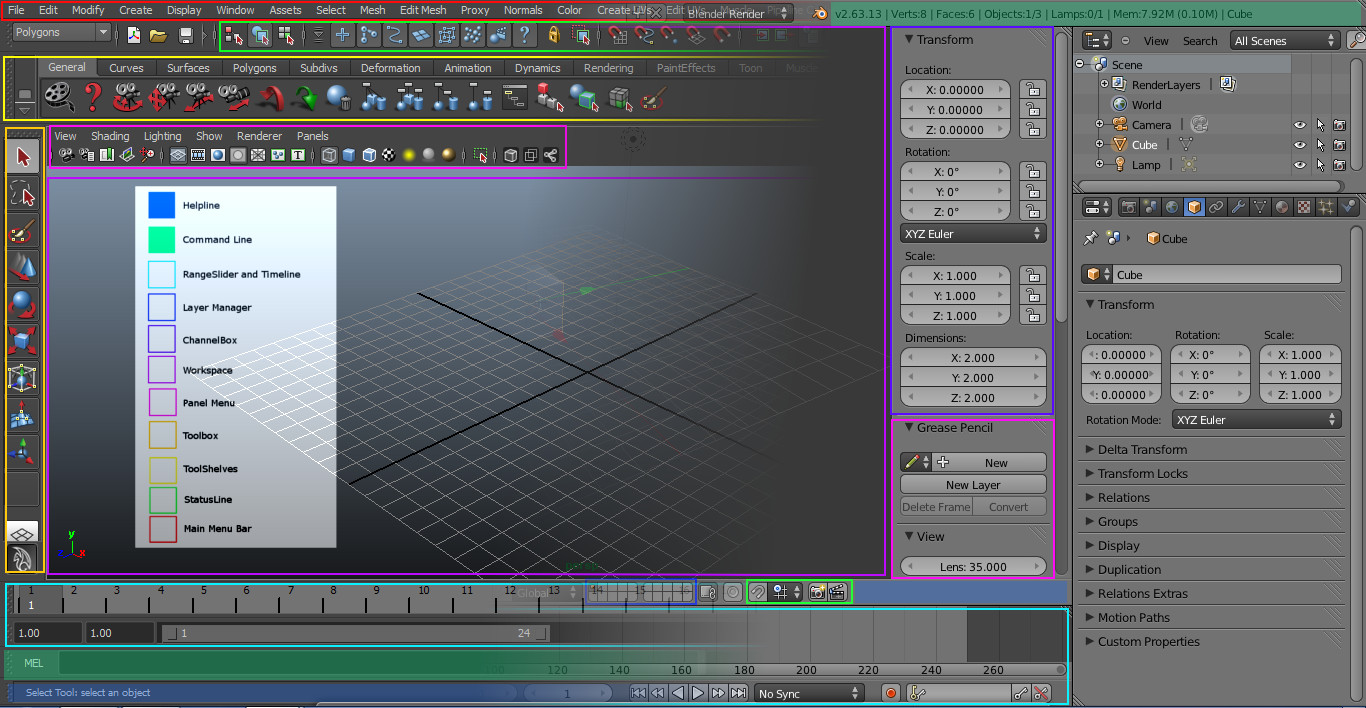Open the Blender Render engine dropdown
The height and width of the screenshot is (708, 1366).
(738, 14)
